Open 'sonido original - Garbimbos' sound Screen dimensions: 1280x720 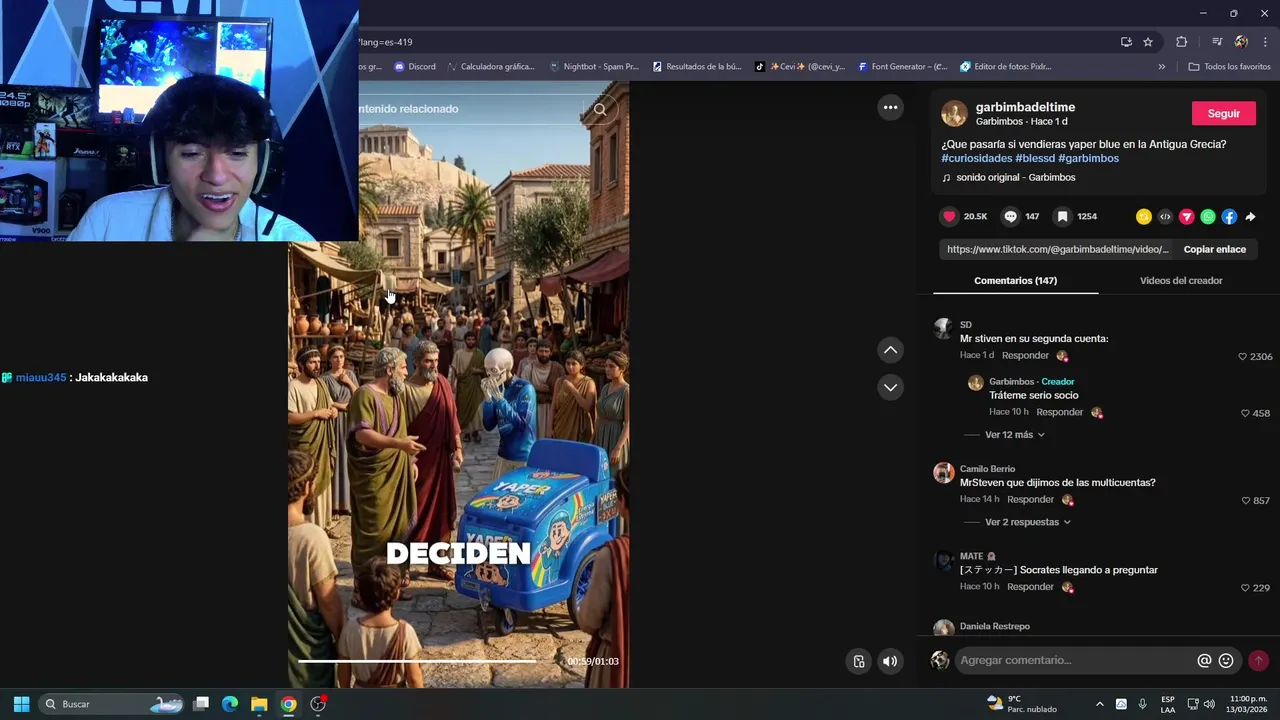[x=1015, y=177]
